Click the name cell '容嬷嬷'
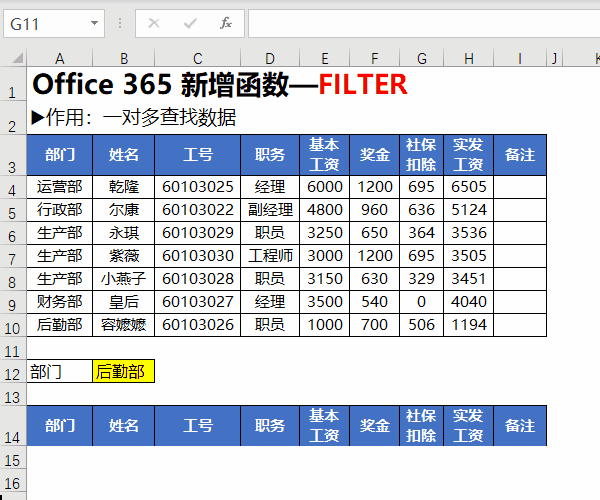The width and height of the screenshot is (600, 500). point(124,325)
